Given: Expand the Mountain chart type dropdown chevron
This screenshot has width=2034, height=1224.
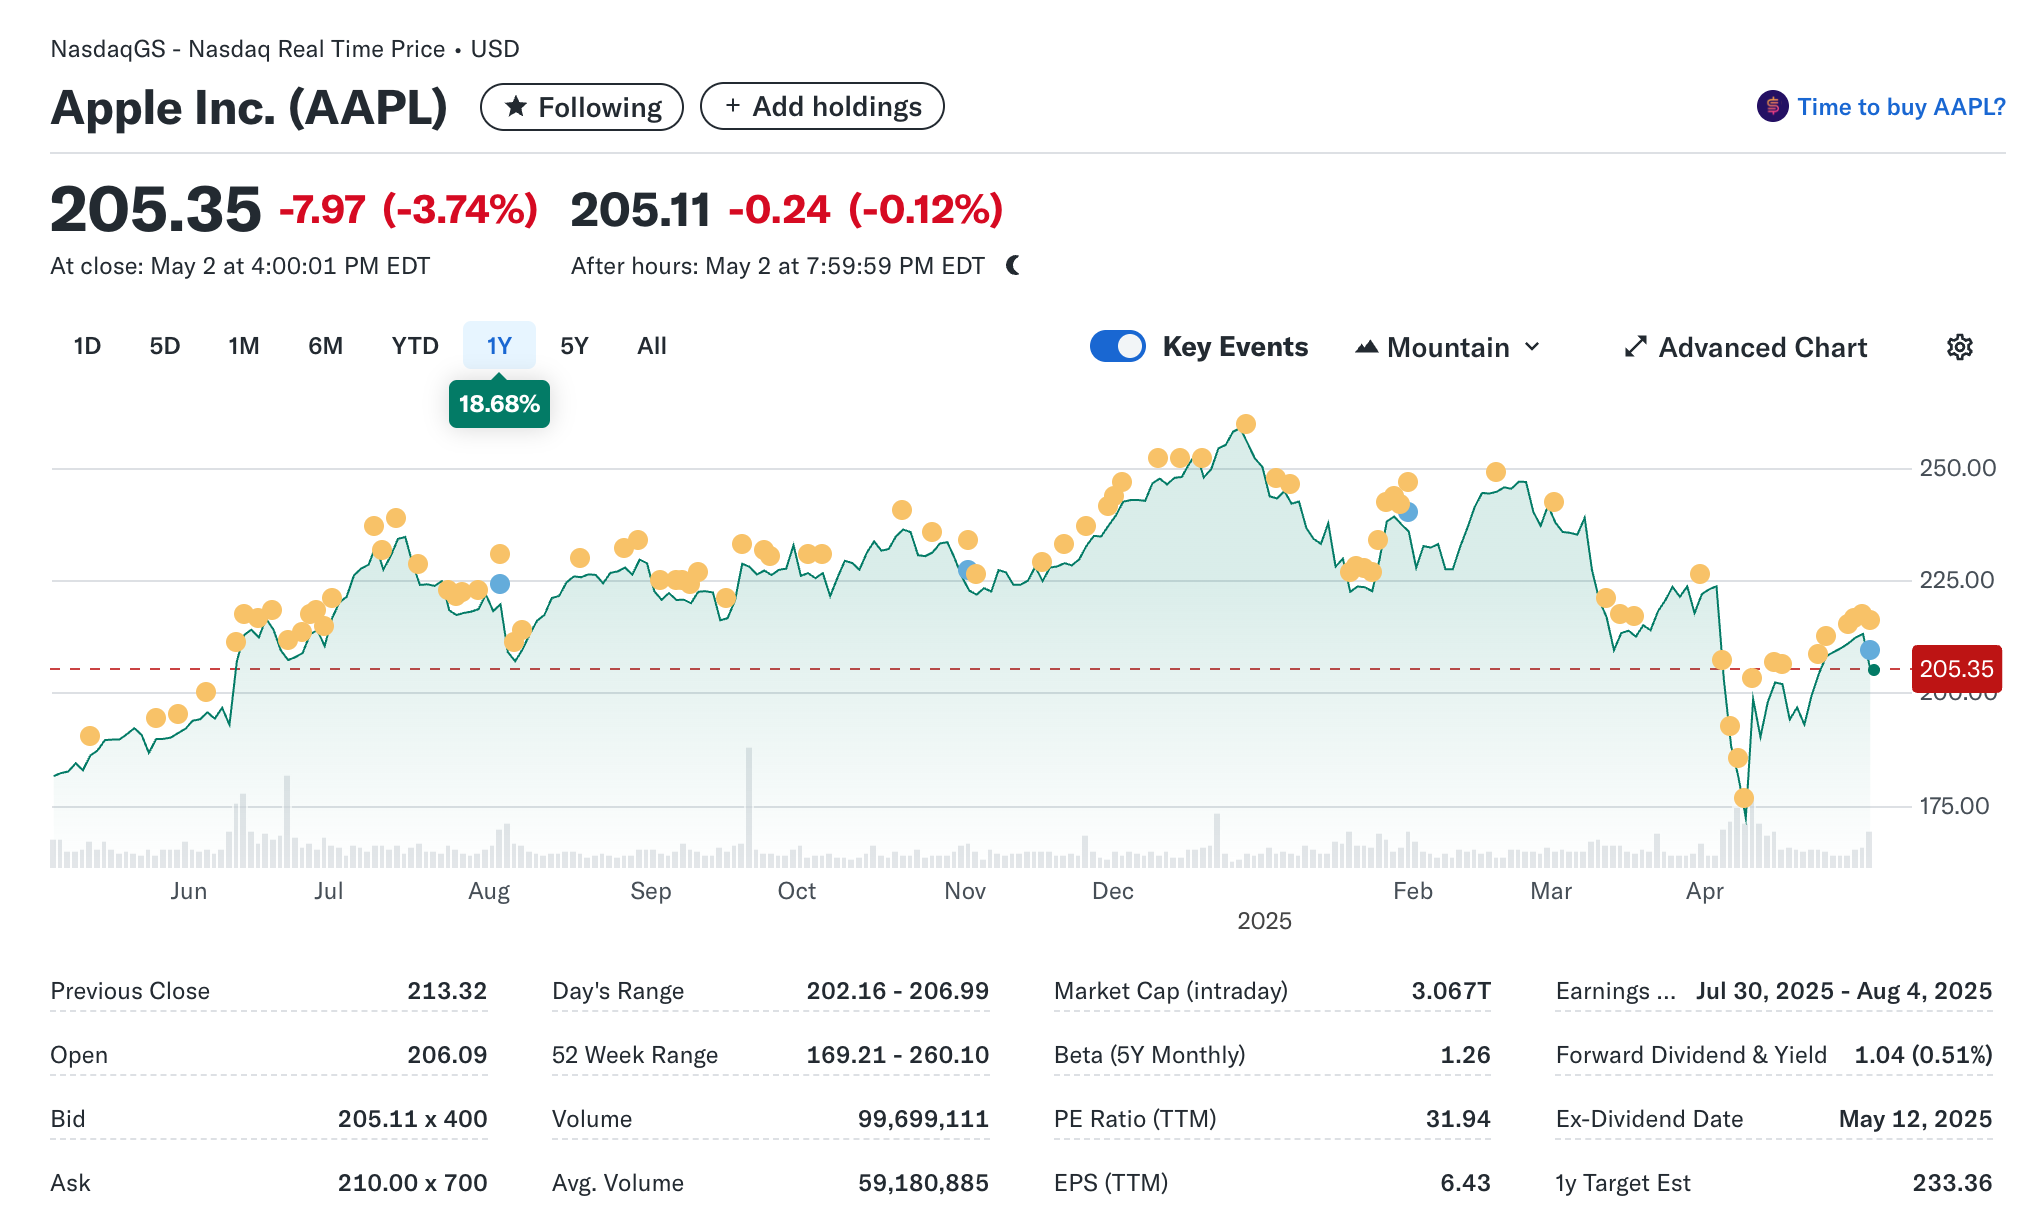Looking at the screenshot, I should [1532, 347].
